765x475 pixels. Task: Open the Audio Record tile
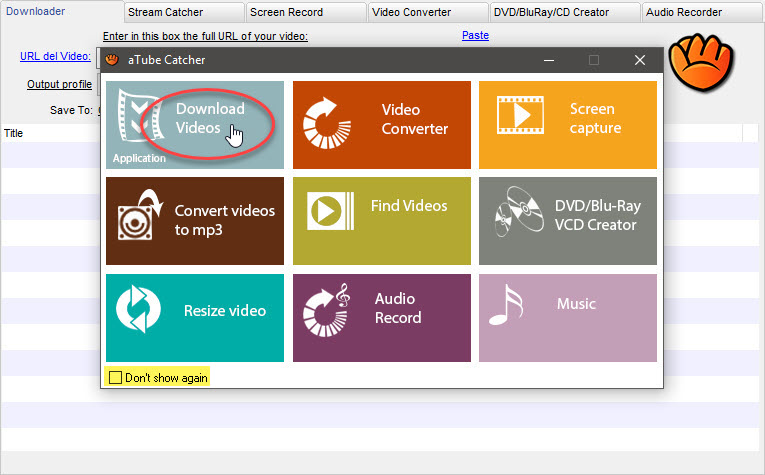tap(382, 318)
